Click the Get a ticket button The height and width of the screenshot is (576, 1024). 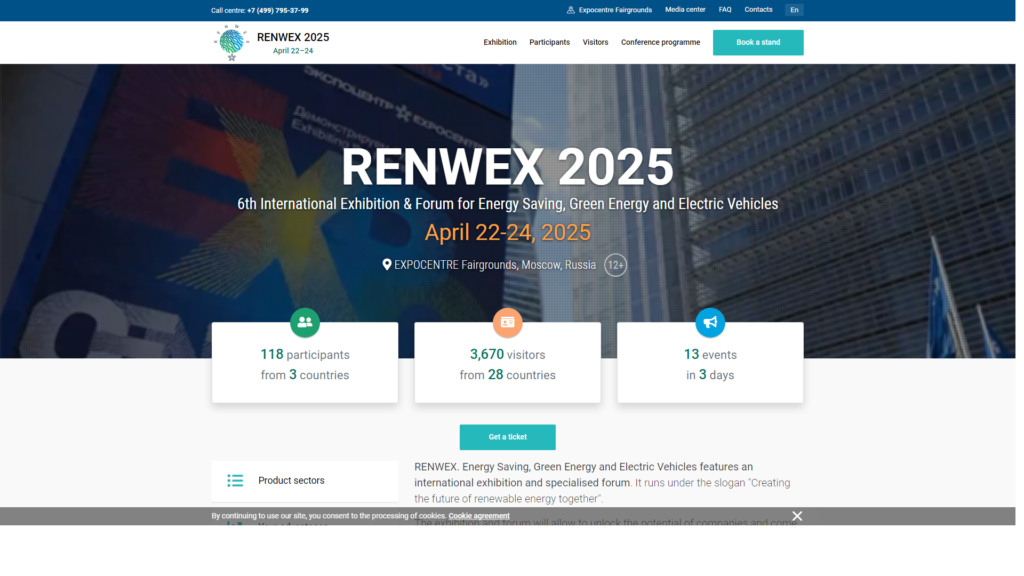pyautogui.click(x=507, y=437)
